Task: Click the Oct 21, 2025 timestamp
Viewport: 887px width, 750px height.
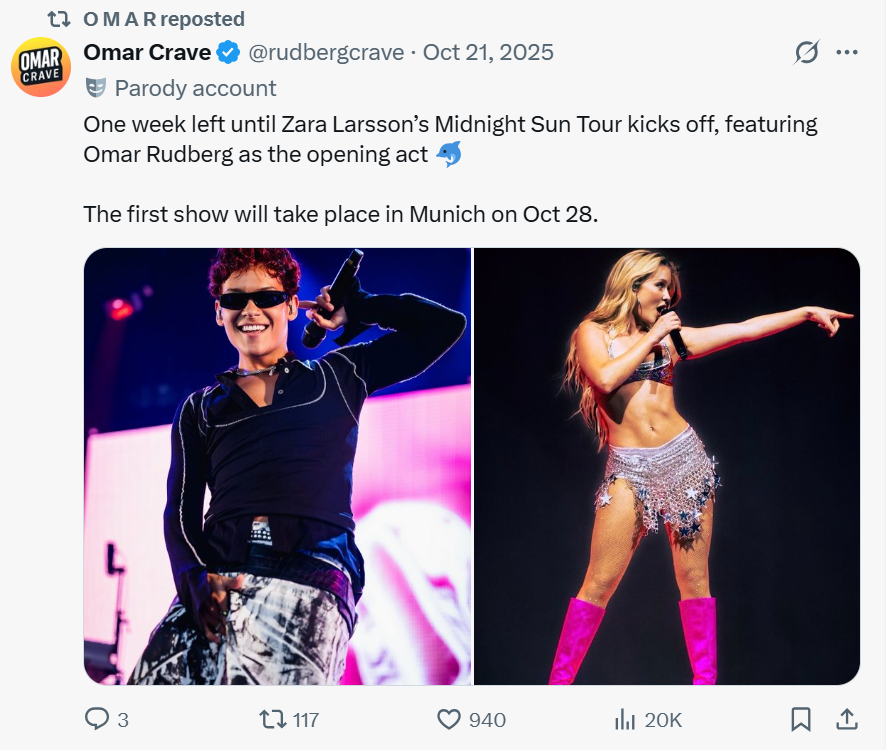Action: tap(488, 52)
